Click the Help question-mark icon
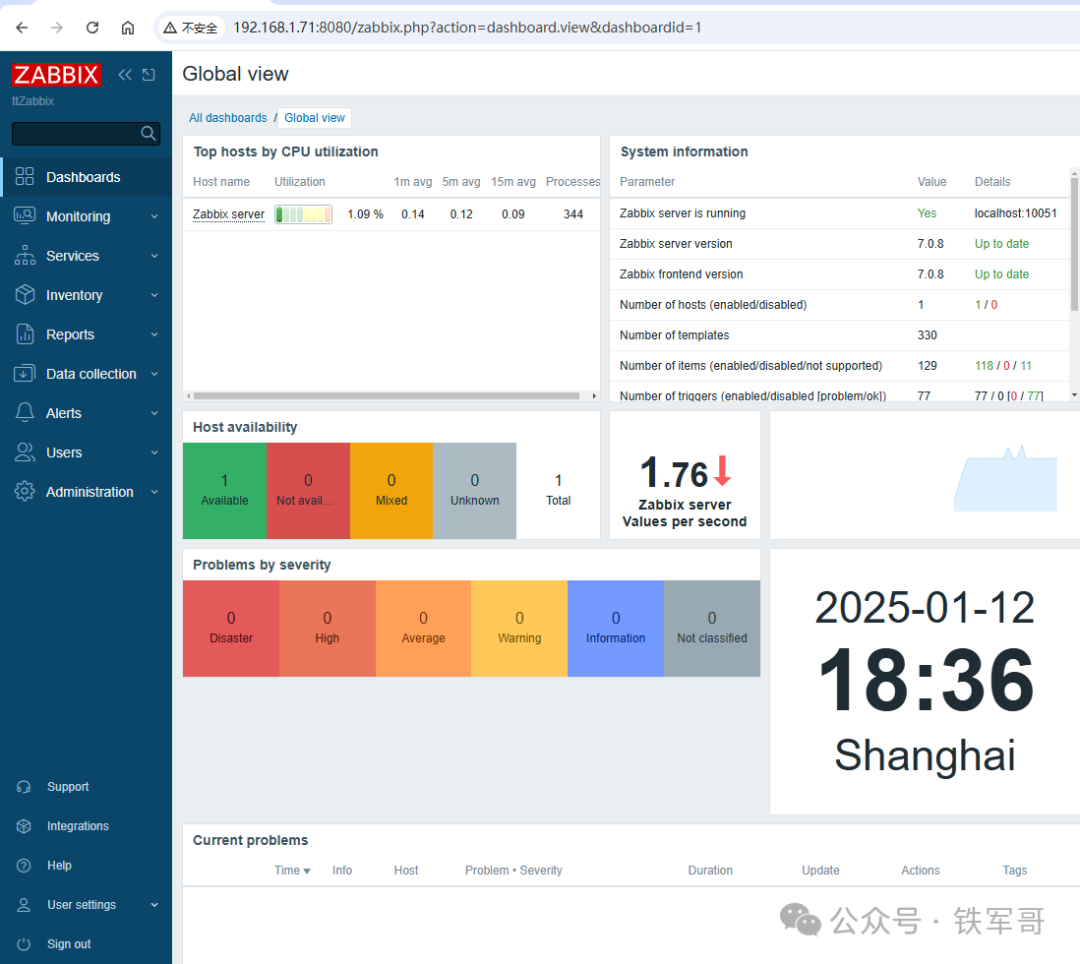Viewport: 1080px width, 964px height. click(24, 865)
